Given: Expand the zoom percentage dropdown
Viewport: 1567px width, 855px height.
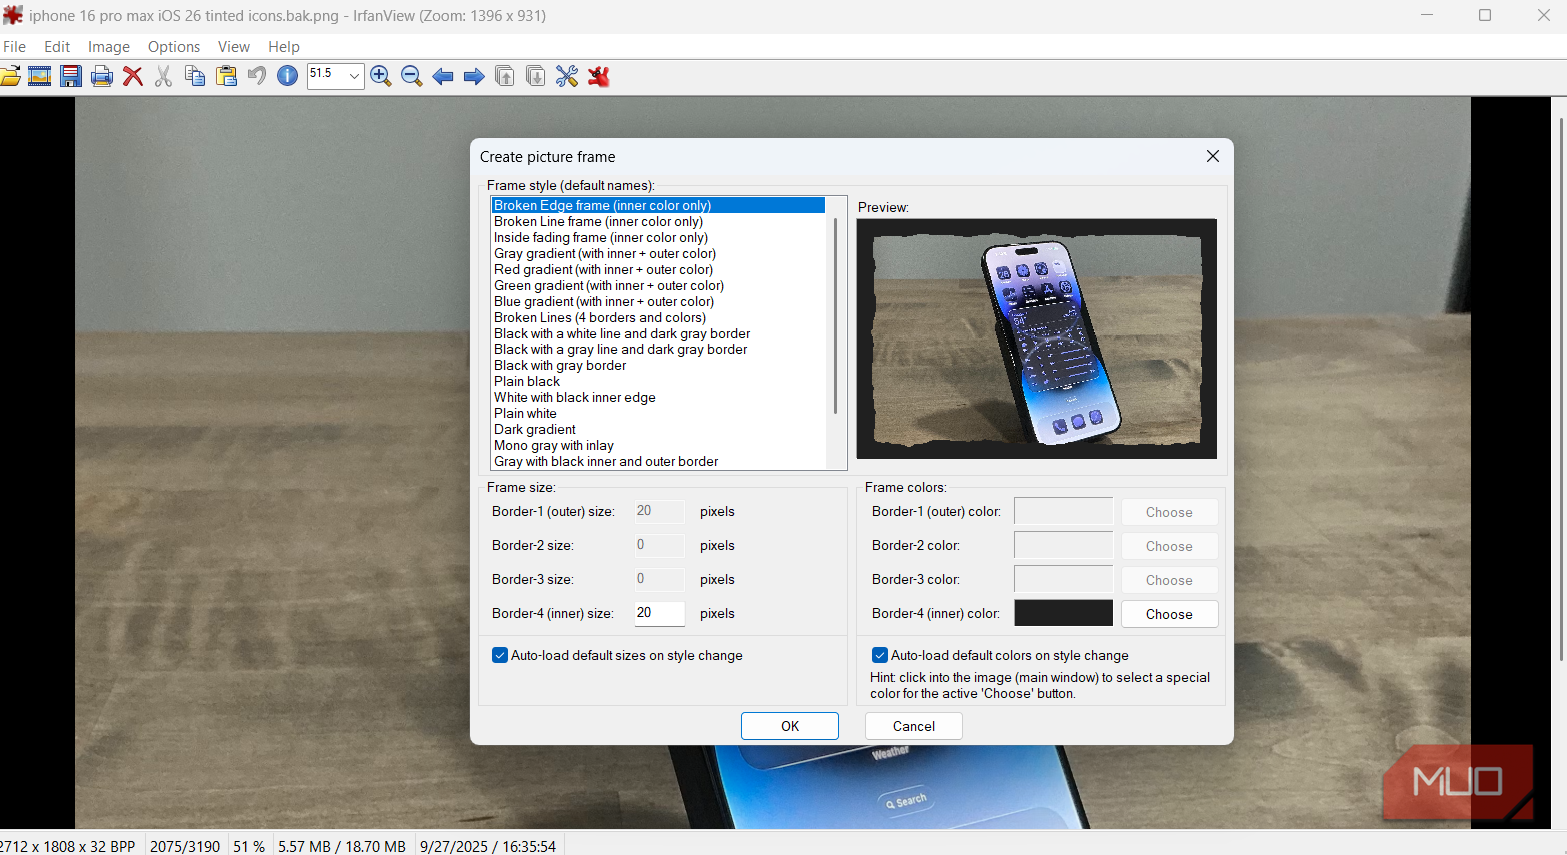Looking at the screenshot, I should point(354,76).
